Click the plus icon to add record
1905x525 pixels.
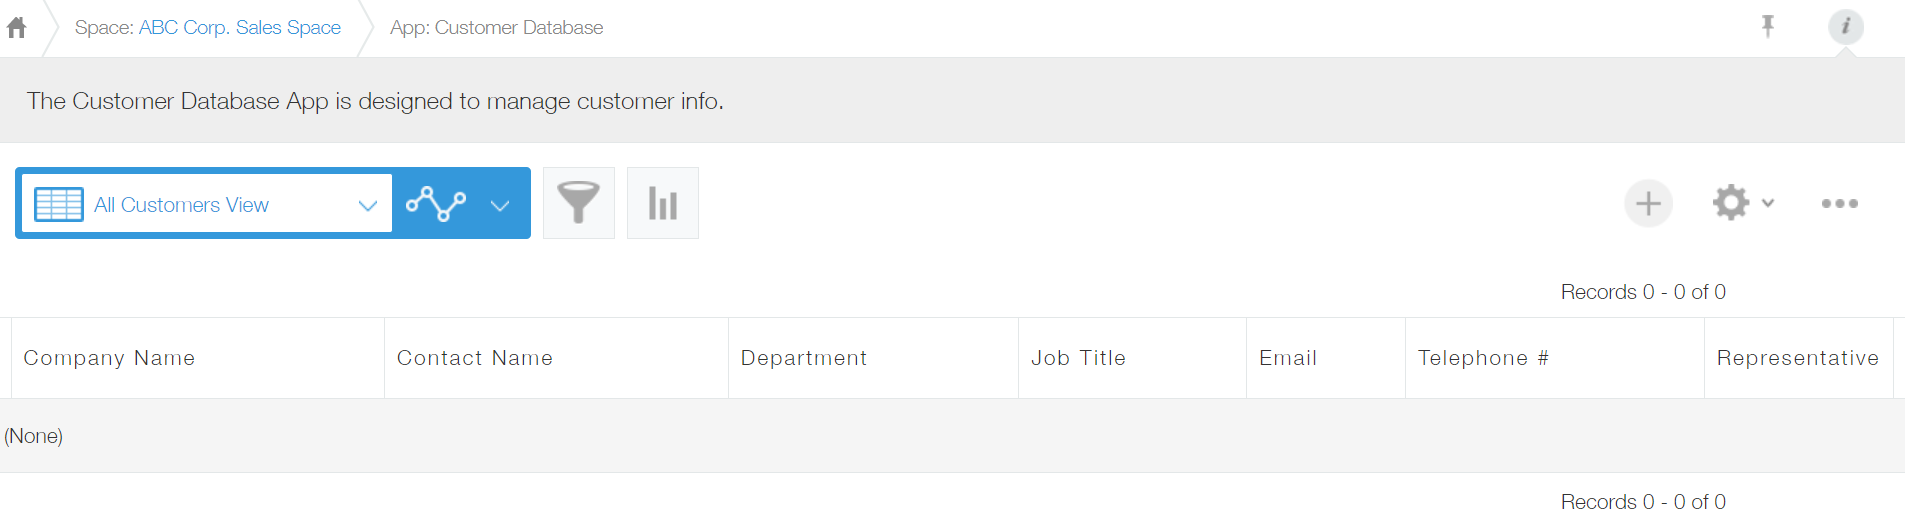point(1648,204)
